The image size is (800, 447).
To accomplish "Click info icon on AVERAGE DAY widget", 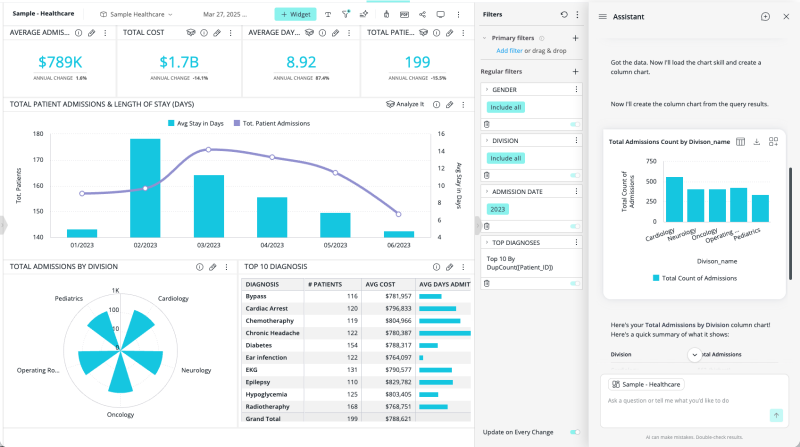I will coord(322,33).
